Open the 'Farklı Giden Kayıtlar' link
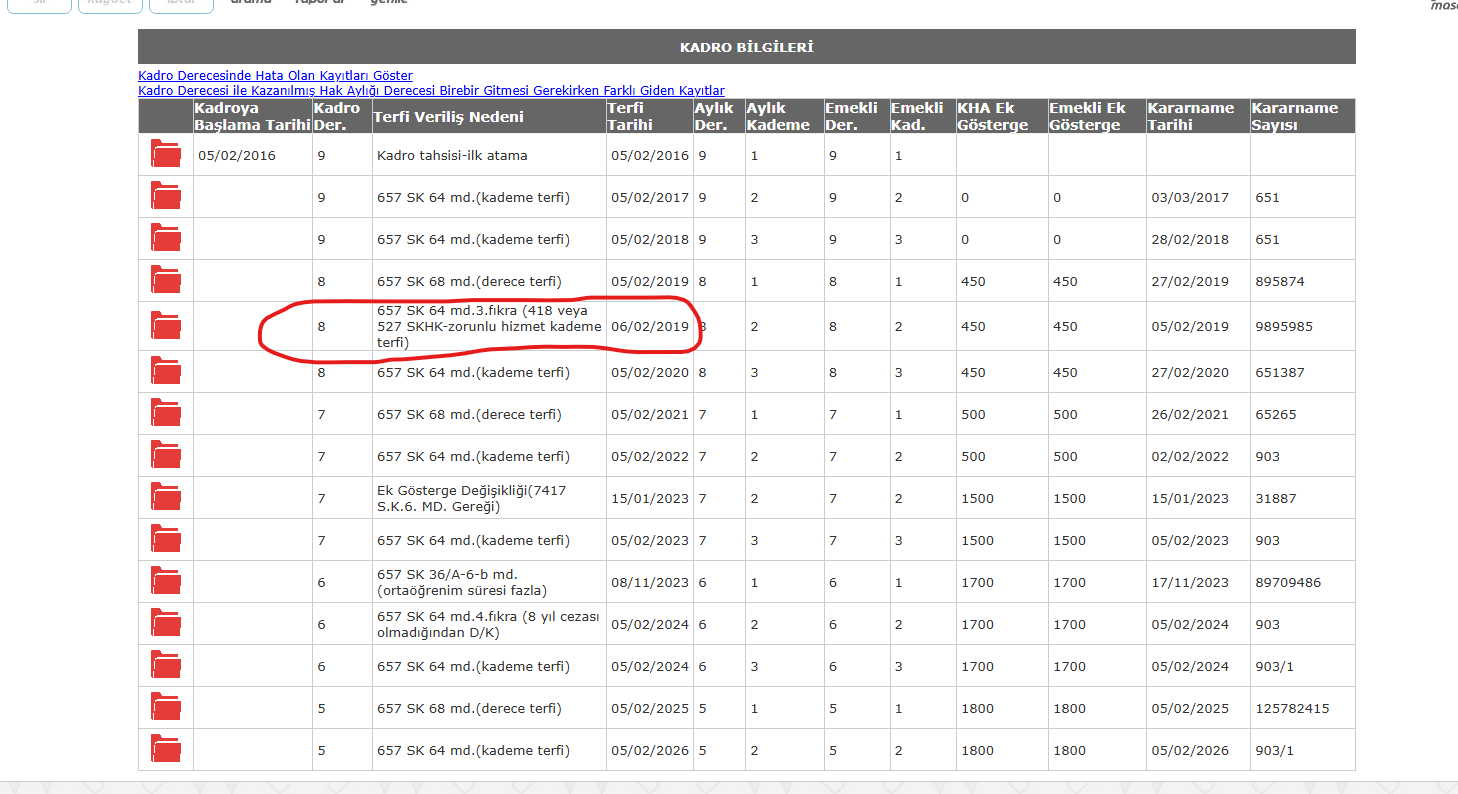The width and height of the screenshot is (1458, 794). coord(431,91)
